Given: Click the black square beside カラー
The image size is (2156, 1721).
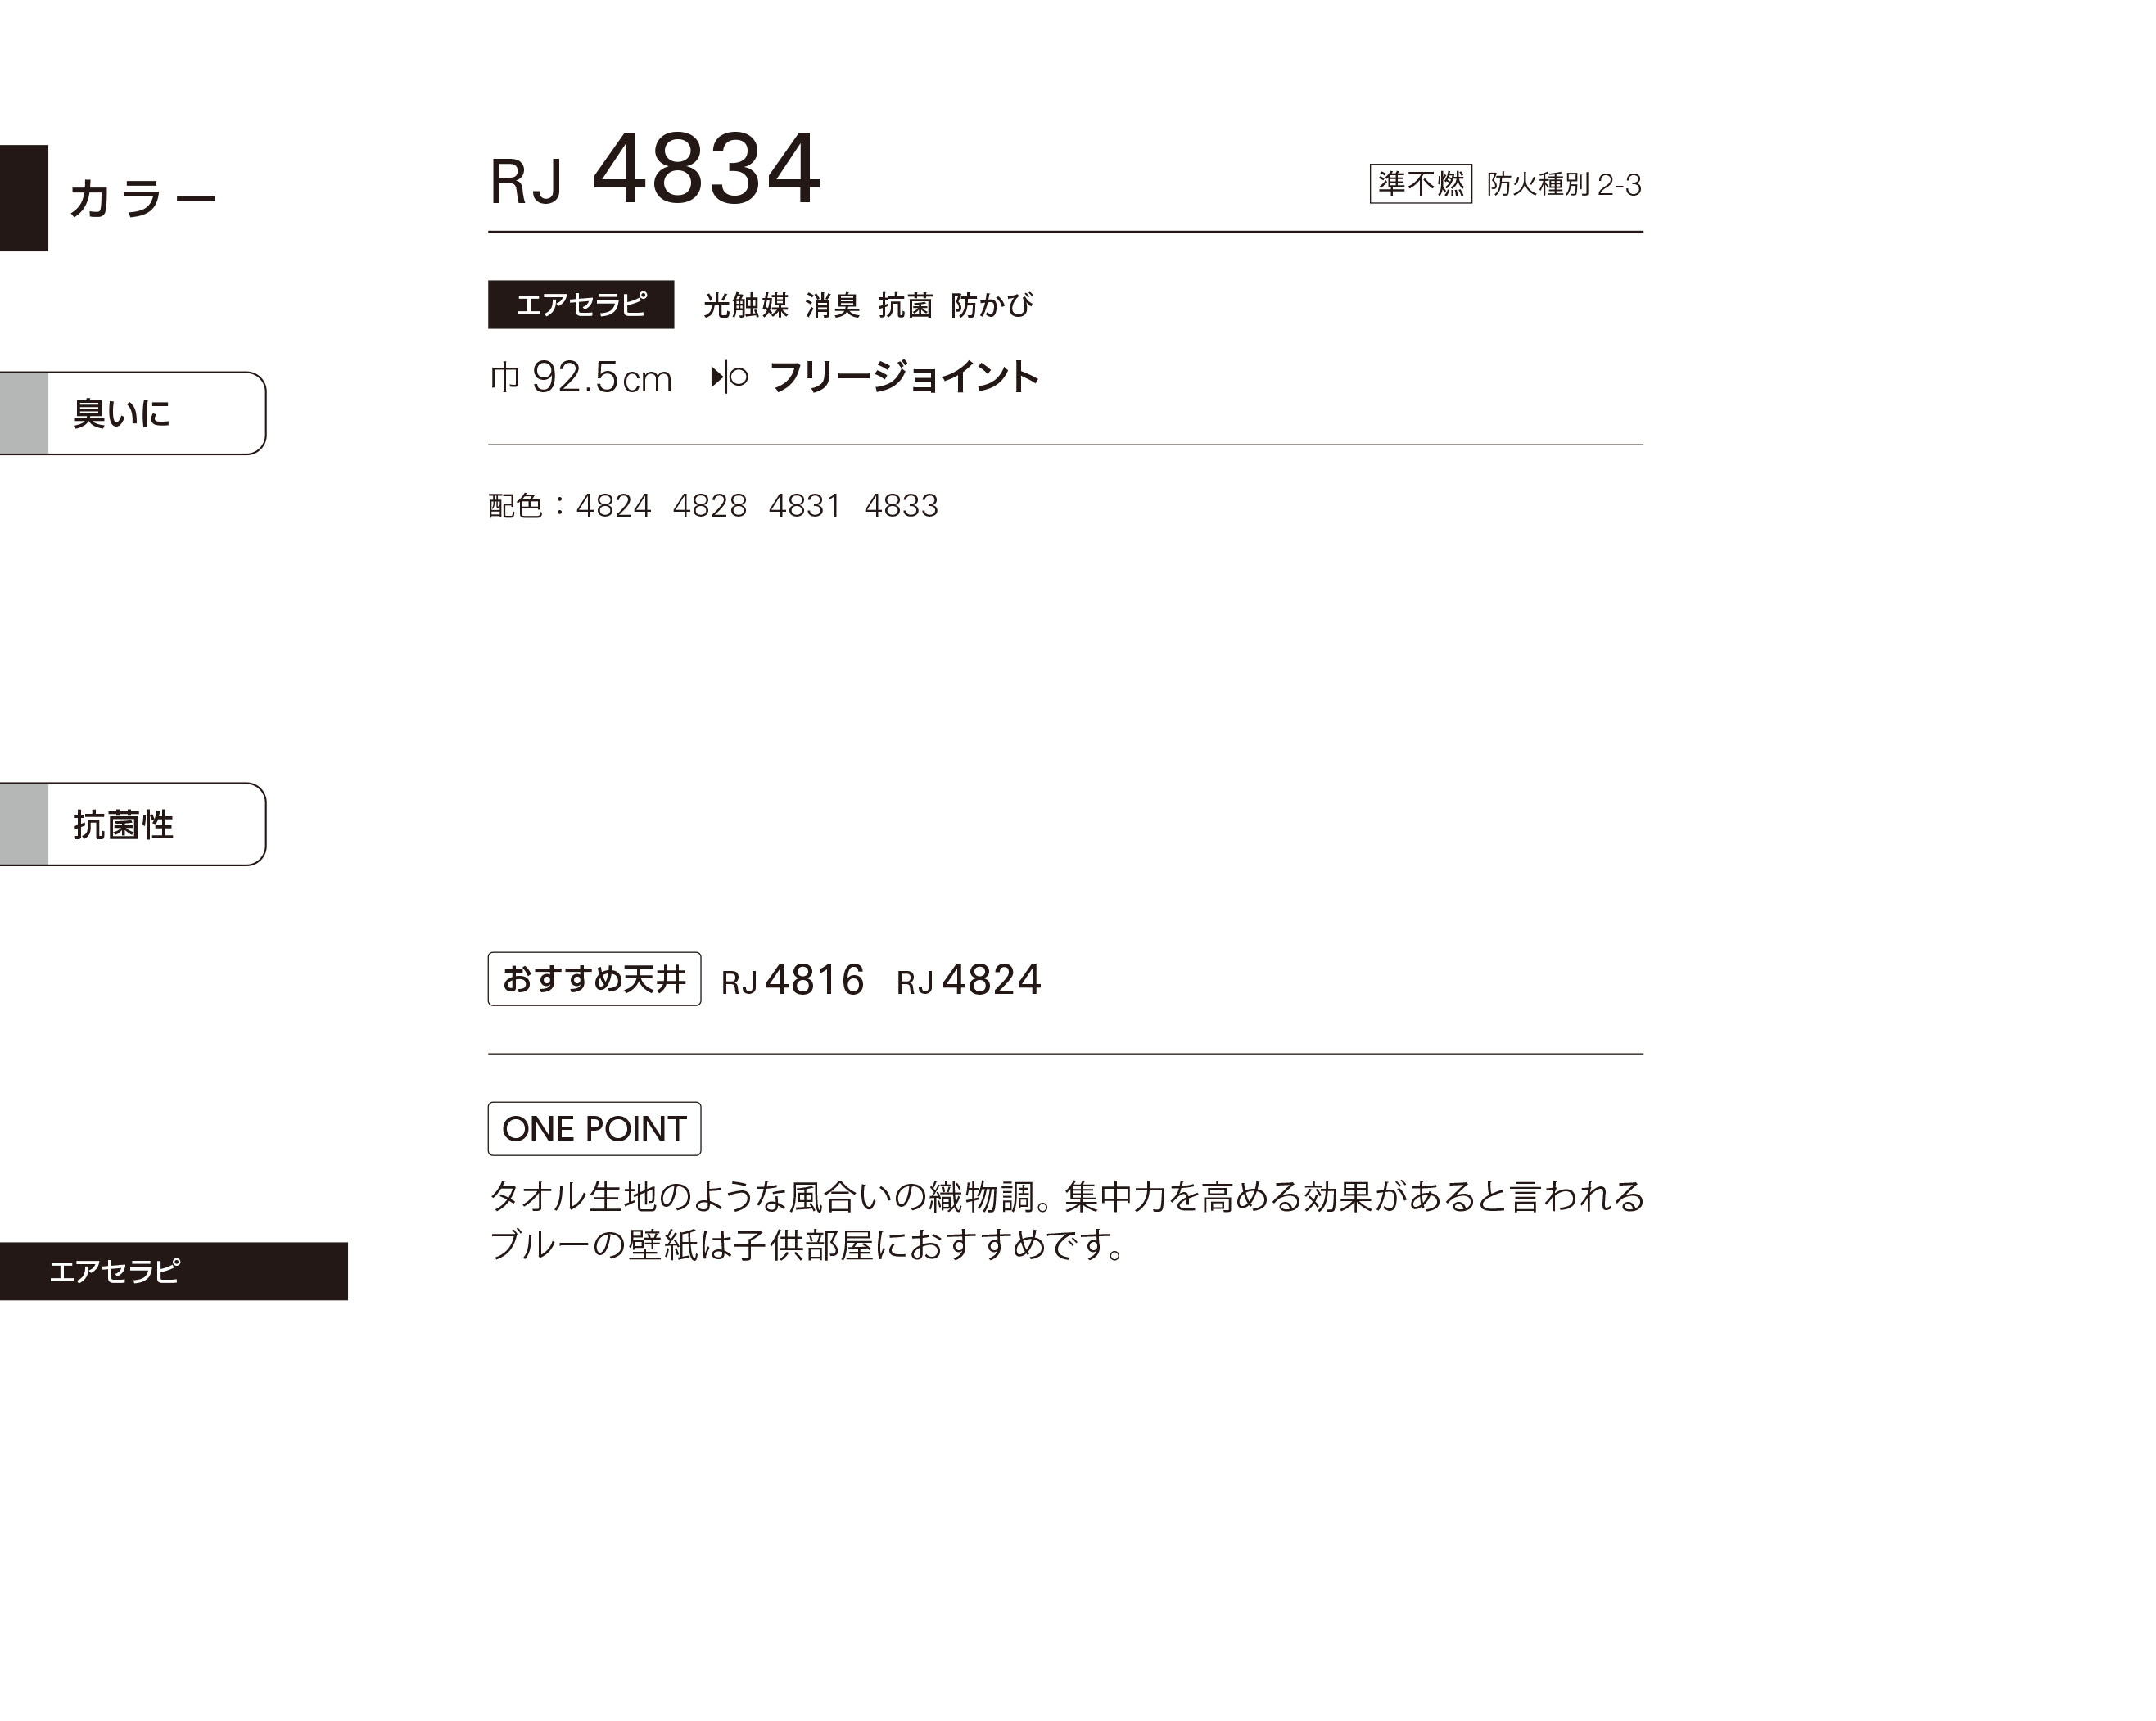Looking at the screenshot, I should click(24, 198).
